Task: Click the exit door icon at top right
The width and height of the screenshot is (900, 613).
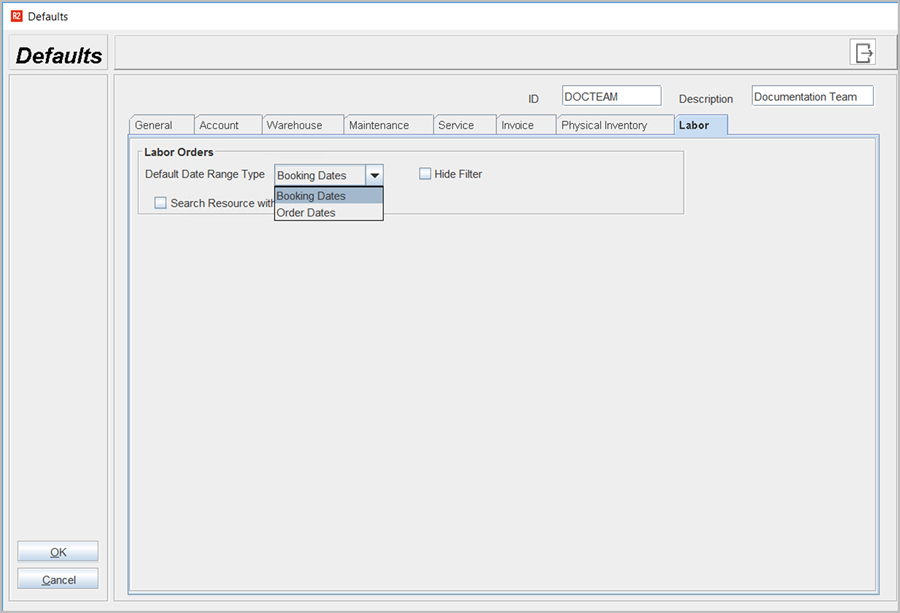Action: pyautogui.click(x=863, y=53)
